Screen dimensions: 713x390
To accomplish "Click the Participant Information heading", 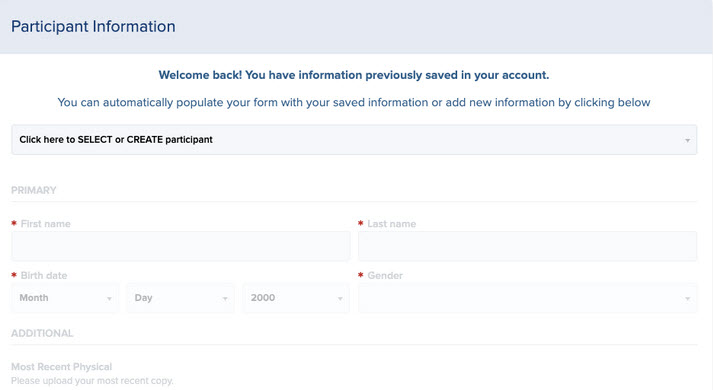I will [x=93, y=26].
